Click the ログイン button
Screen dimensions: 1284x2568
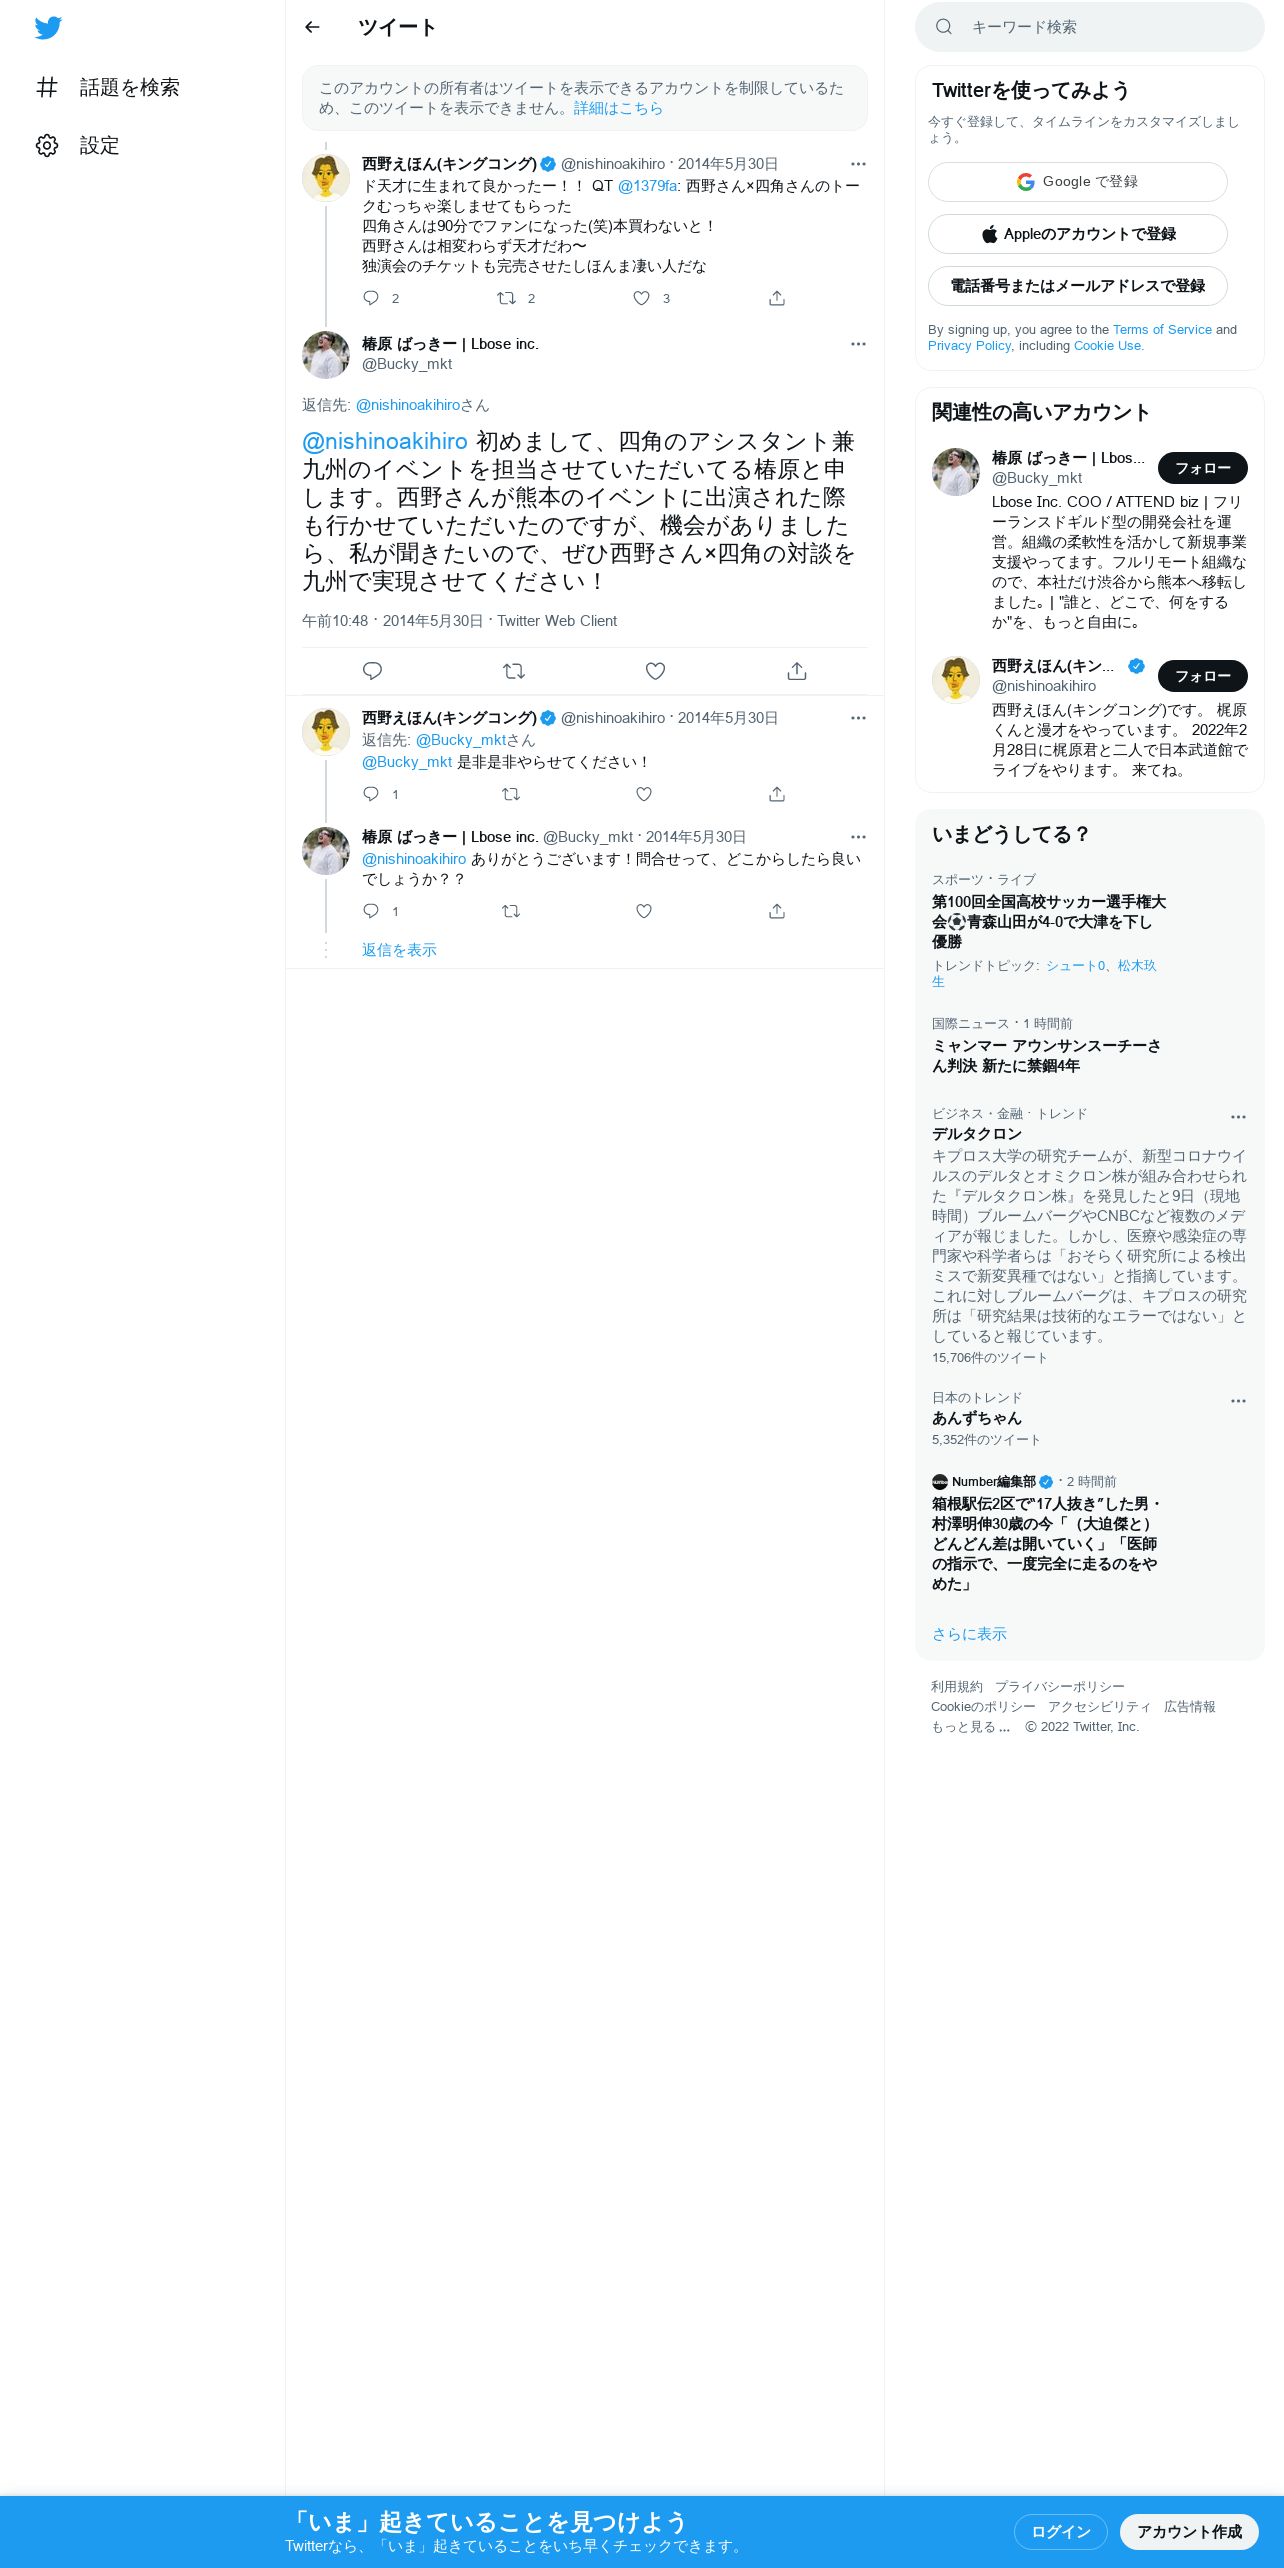pos(1060,2531)
